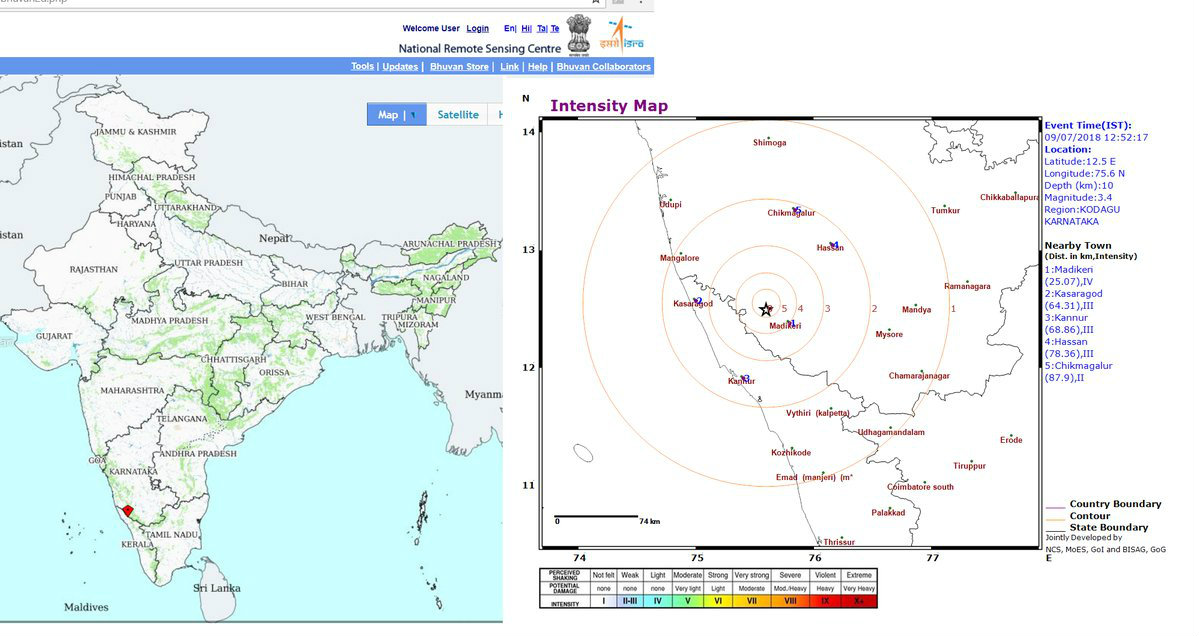This screenshot has height=636, width=1199.
Task: Click the Chamarajanagar town label
Action: (919, 376)
